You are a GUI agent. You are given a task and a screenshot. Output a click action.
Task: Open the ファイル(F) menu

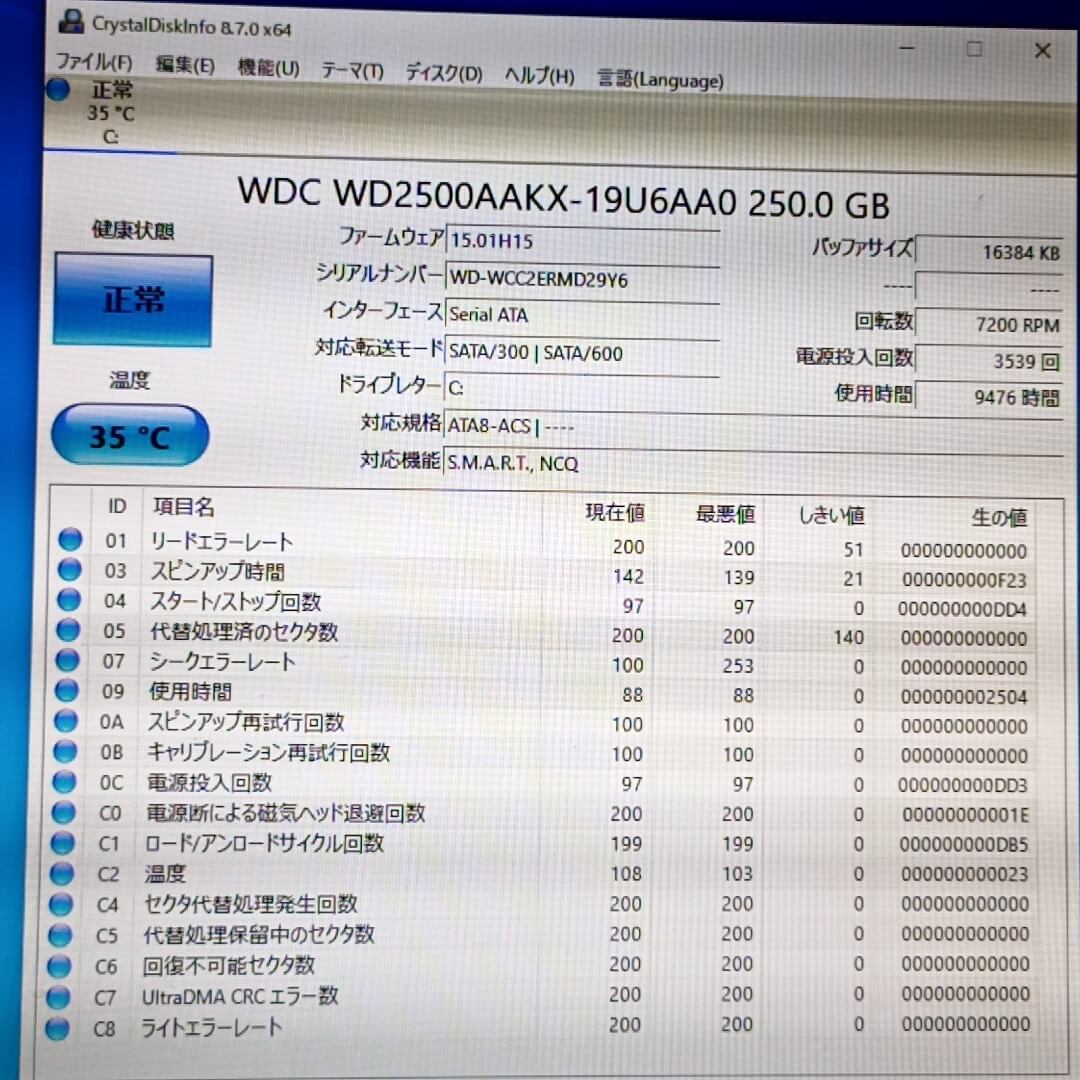click(94, 62)
